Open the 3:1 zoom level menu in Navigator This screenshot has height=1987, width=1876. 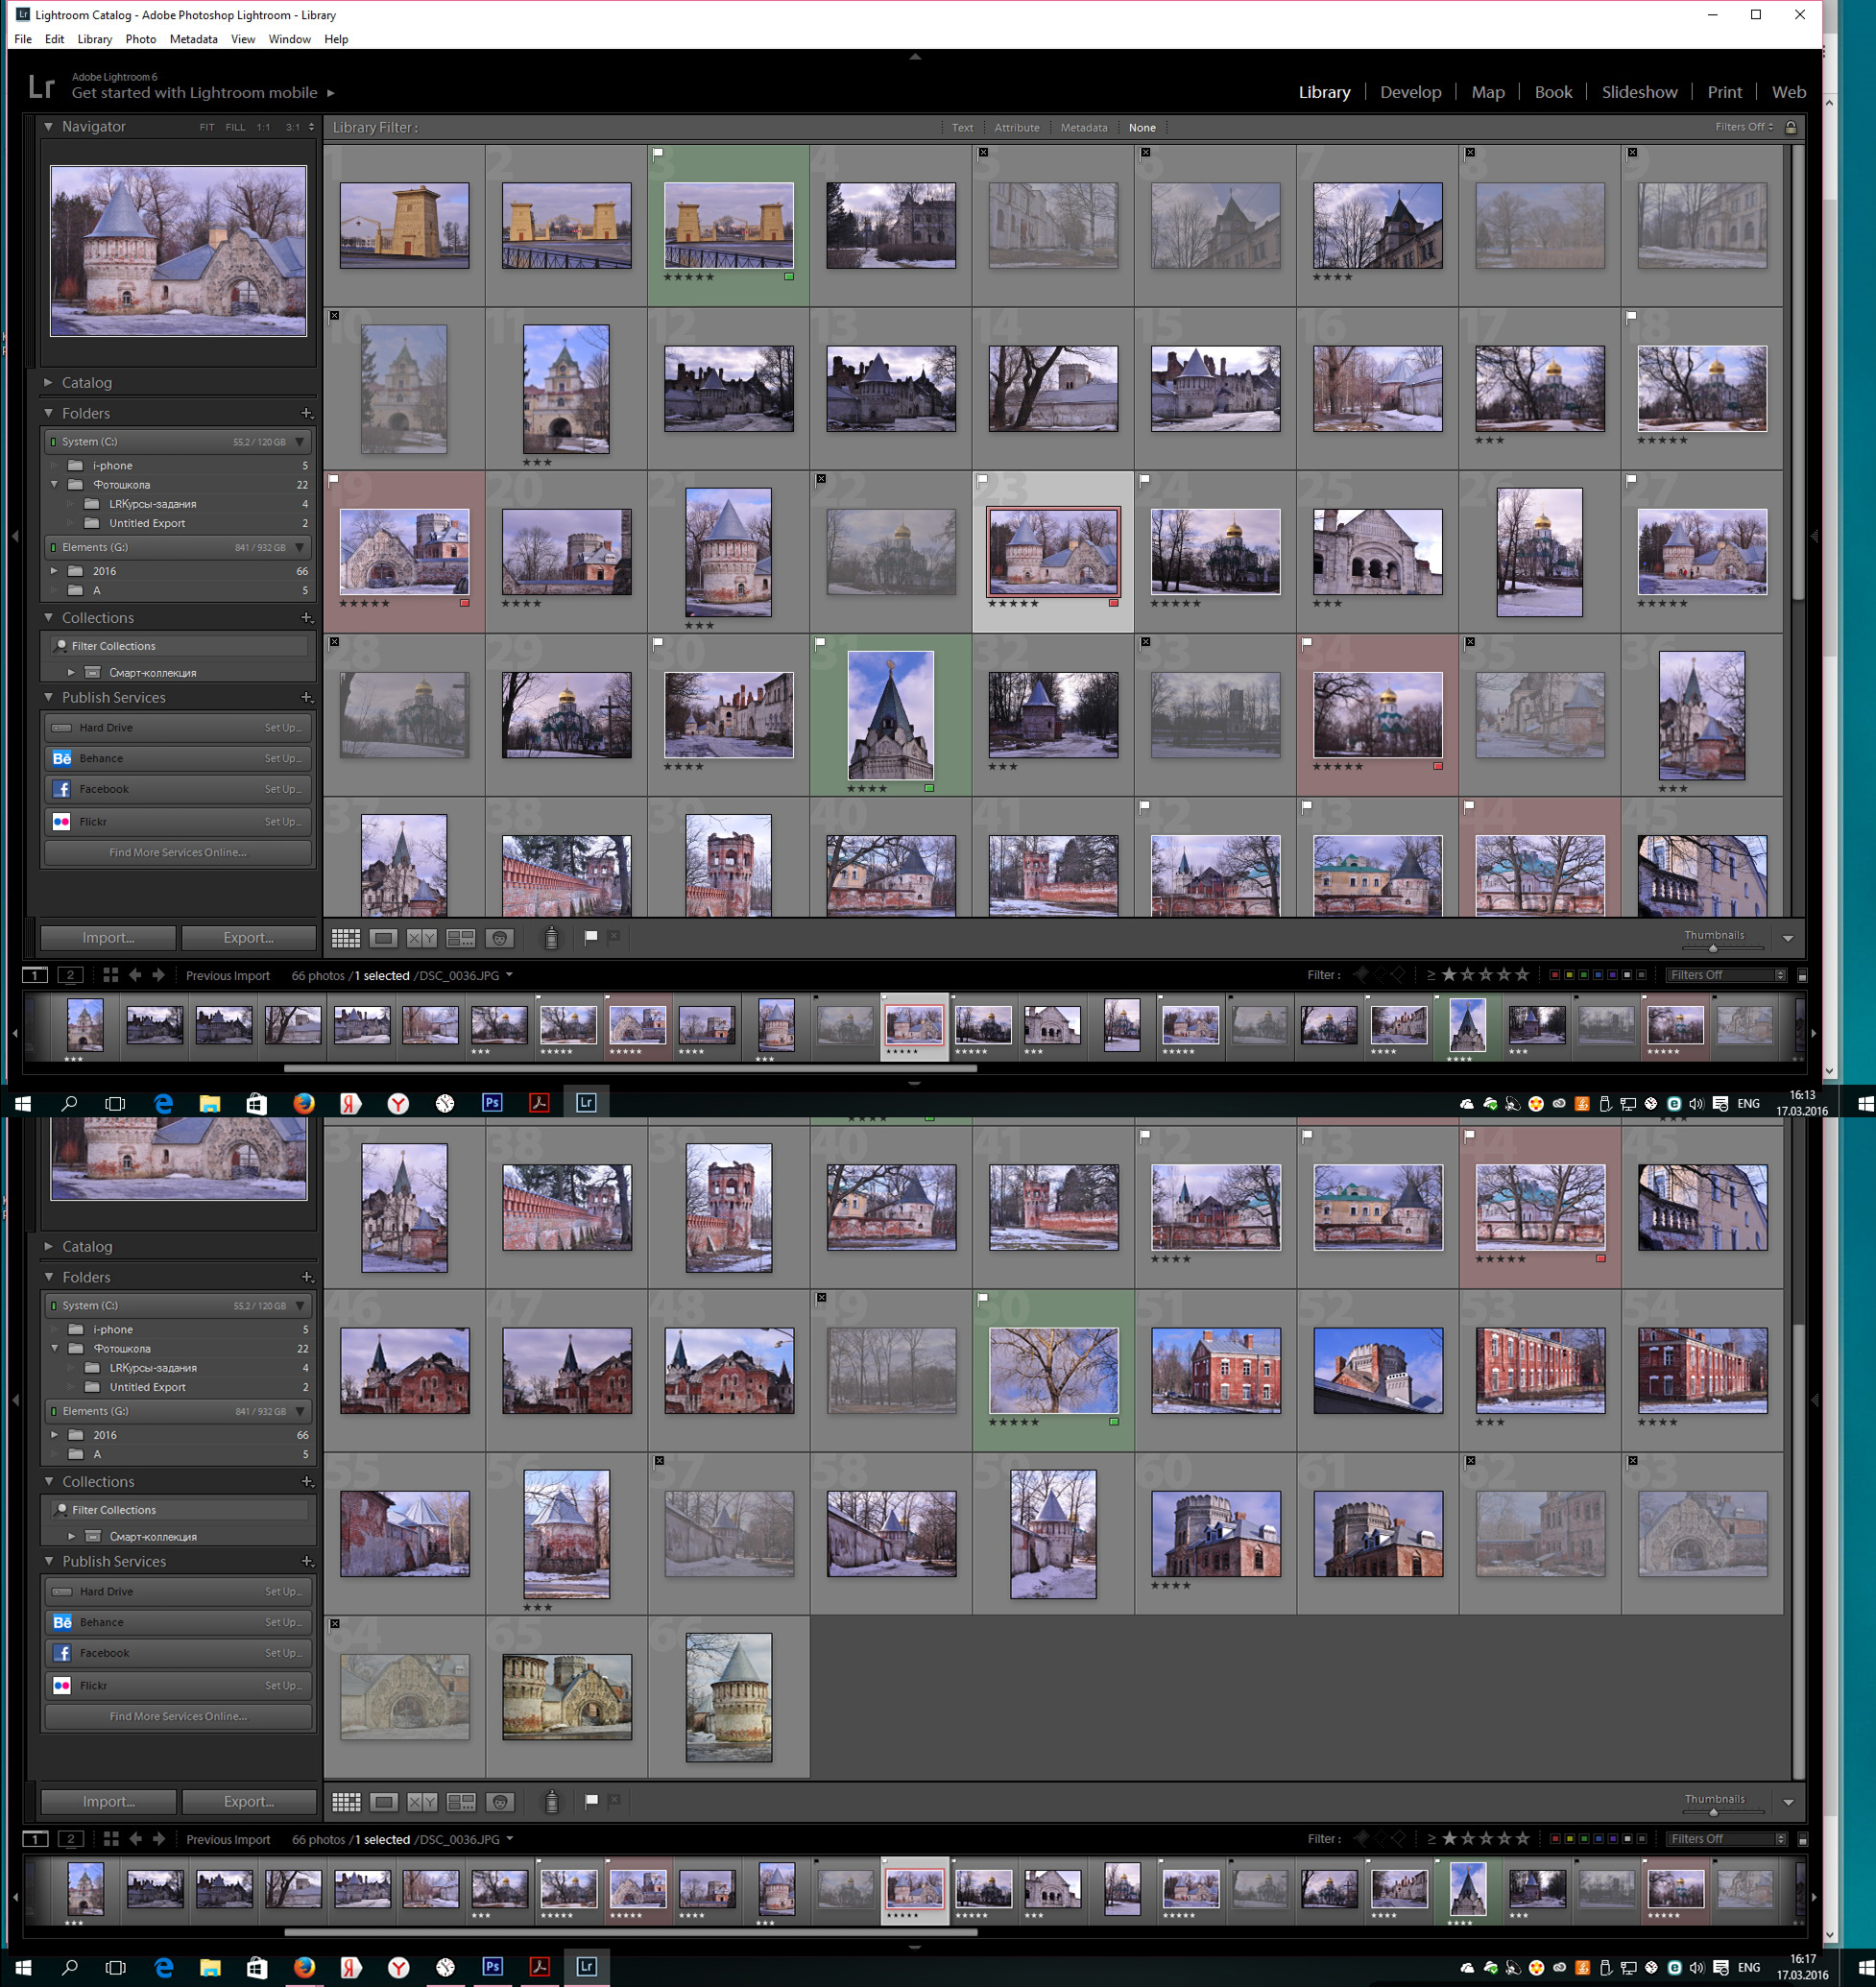click(299, 127)
